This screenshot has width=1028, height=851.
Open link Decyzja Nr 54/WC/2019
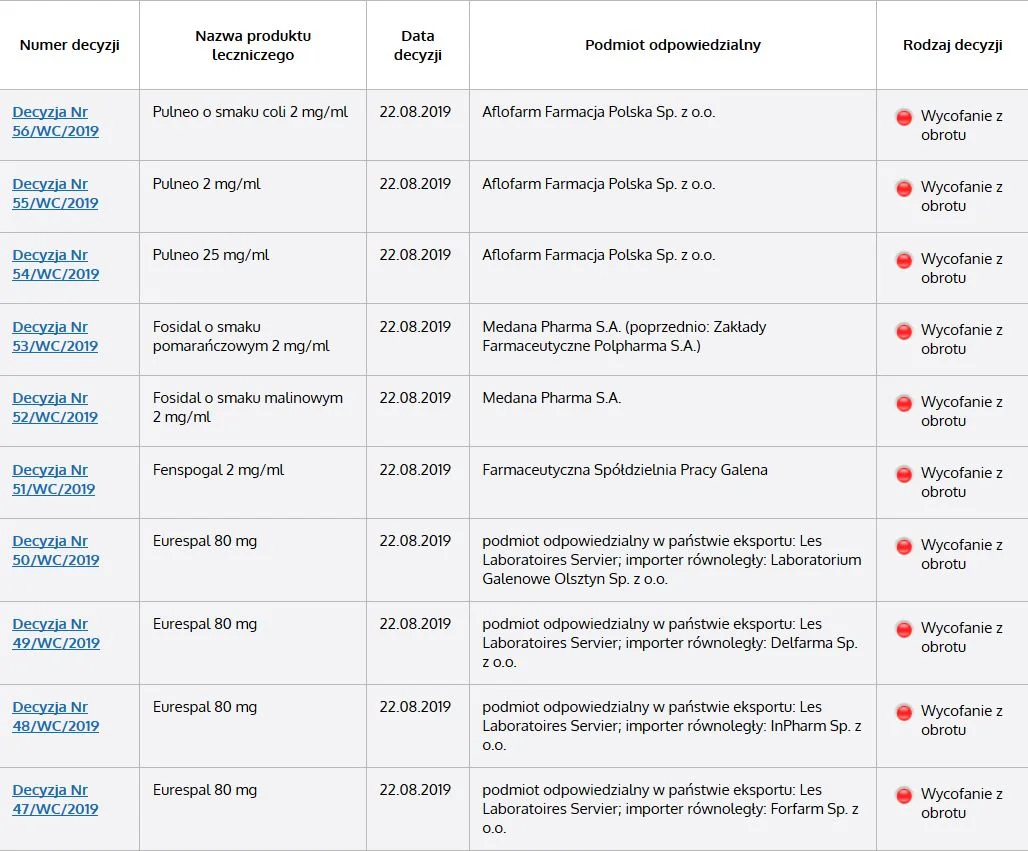click(56, 264)
